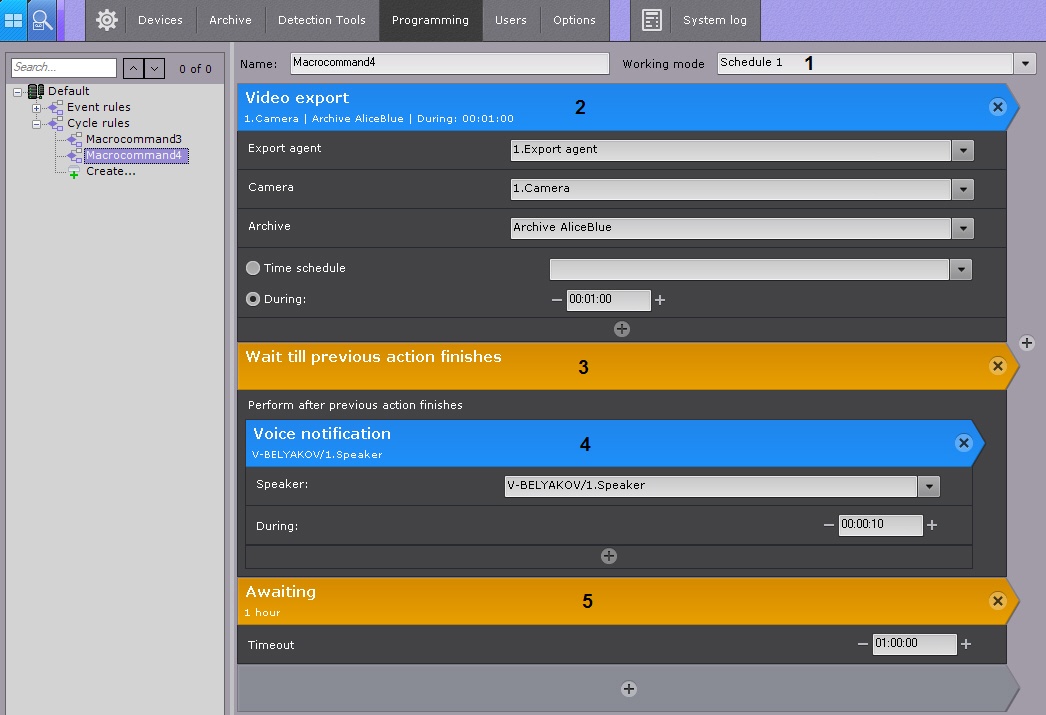Select the During radio button
1046x715 pixels.
[253, 298]
